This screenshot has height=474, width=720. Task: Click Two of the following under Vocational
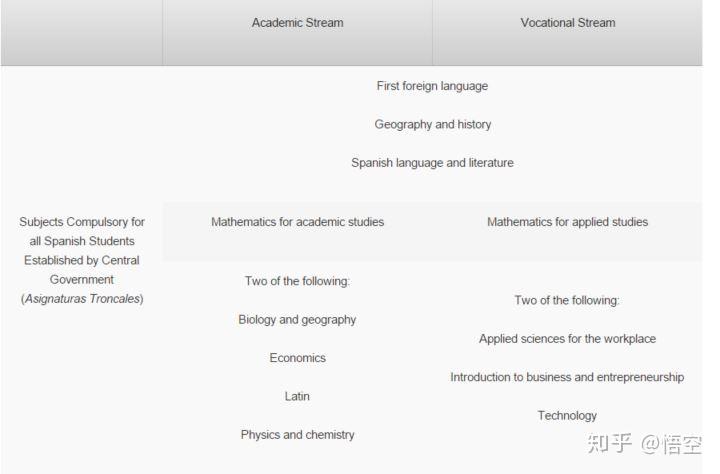click(x=567, y=300)
